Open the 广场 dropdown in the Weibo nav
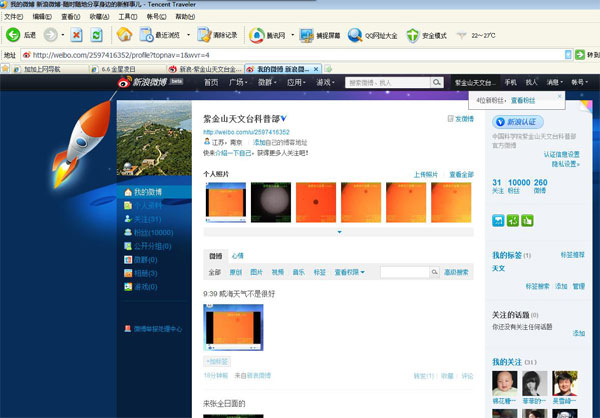The width and height of the screenshot is (600, 418). point(239,82)
